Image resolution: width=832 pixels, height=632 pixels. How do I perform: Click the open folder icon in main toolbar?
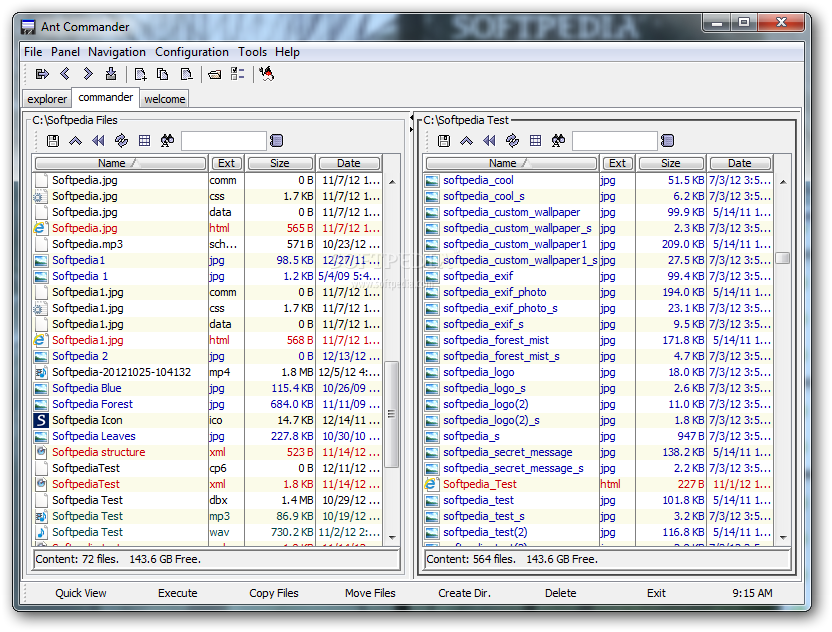214,74
